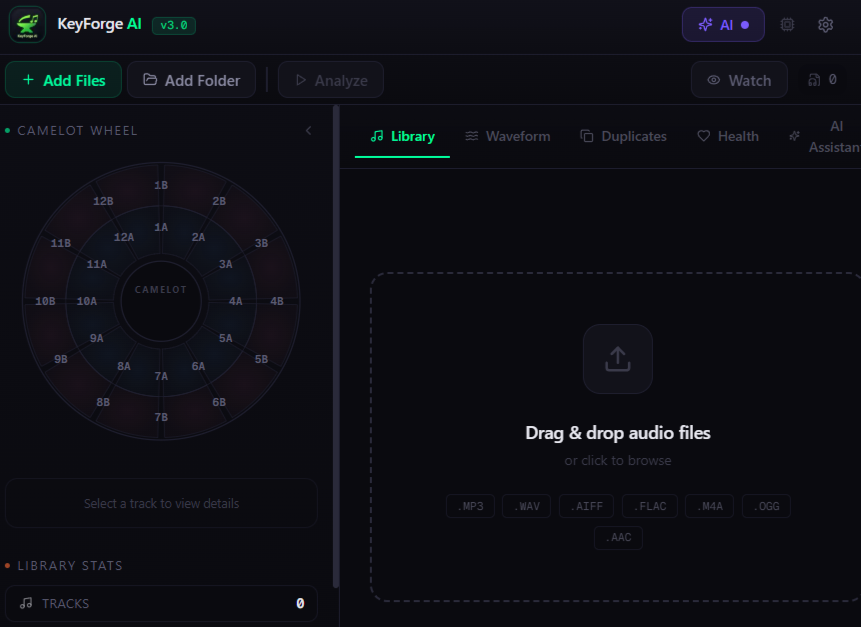Click the LIBRARY STATS section header

[x=70, y=566]
